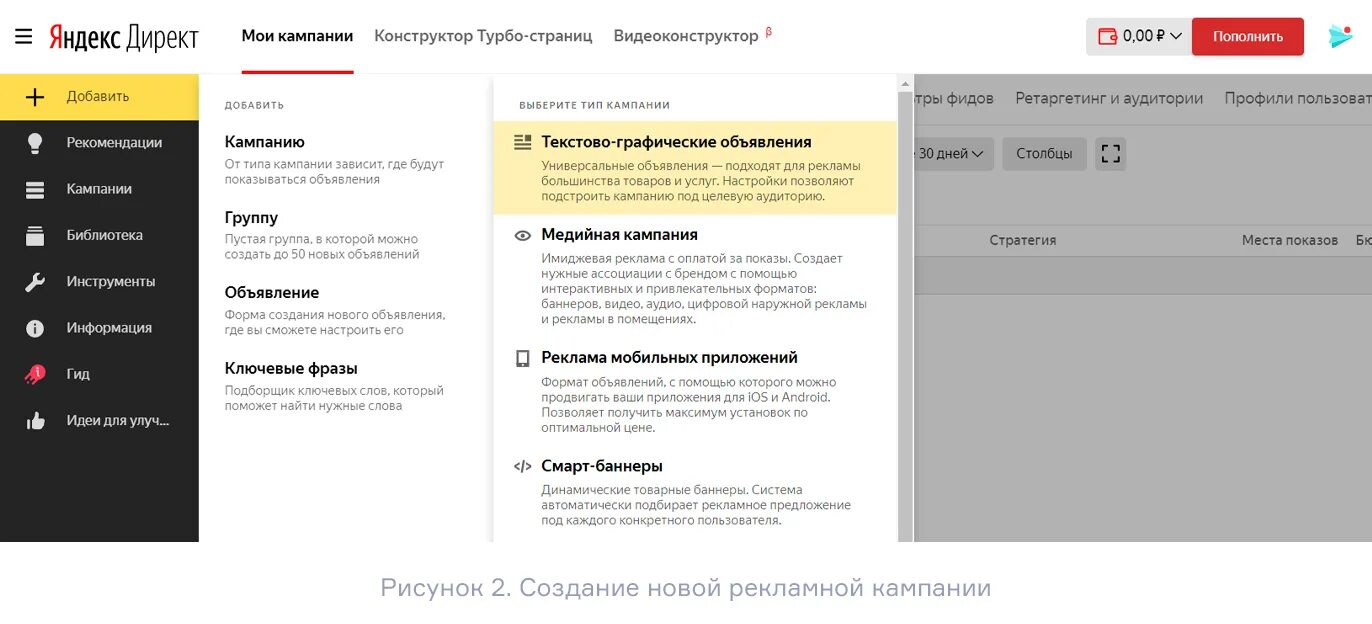The height and width of the screenshot is (624, 1372).
Task: Click the Столбцы button
Action: pos(1044,154)
